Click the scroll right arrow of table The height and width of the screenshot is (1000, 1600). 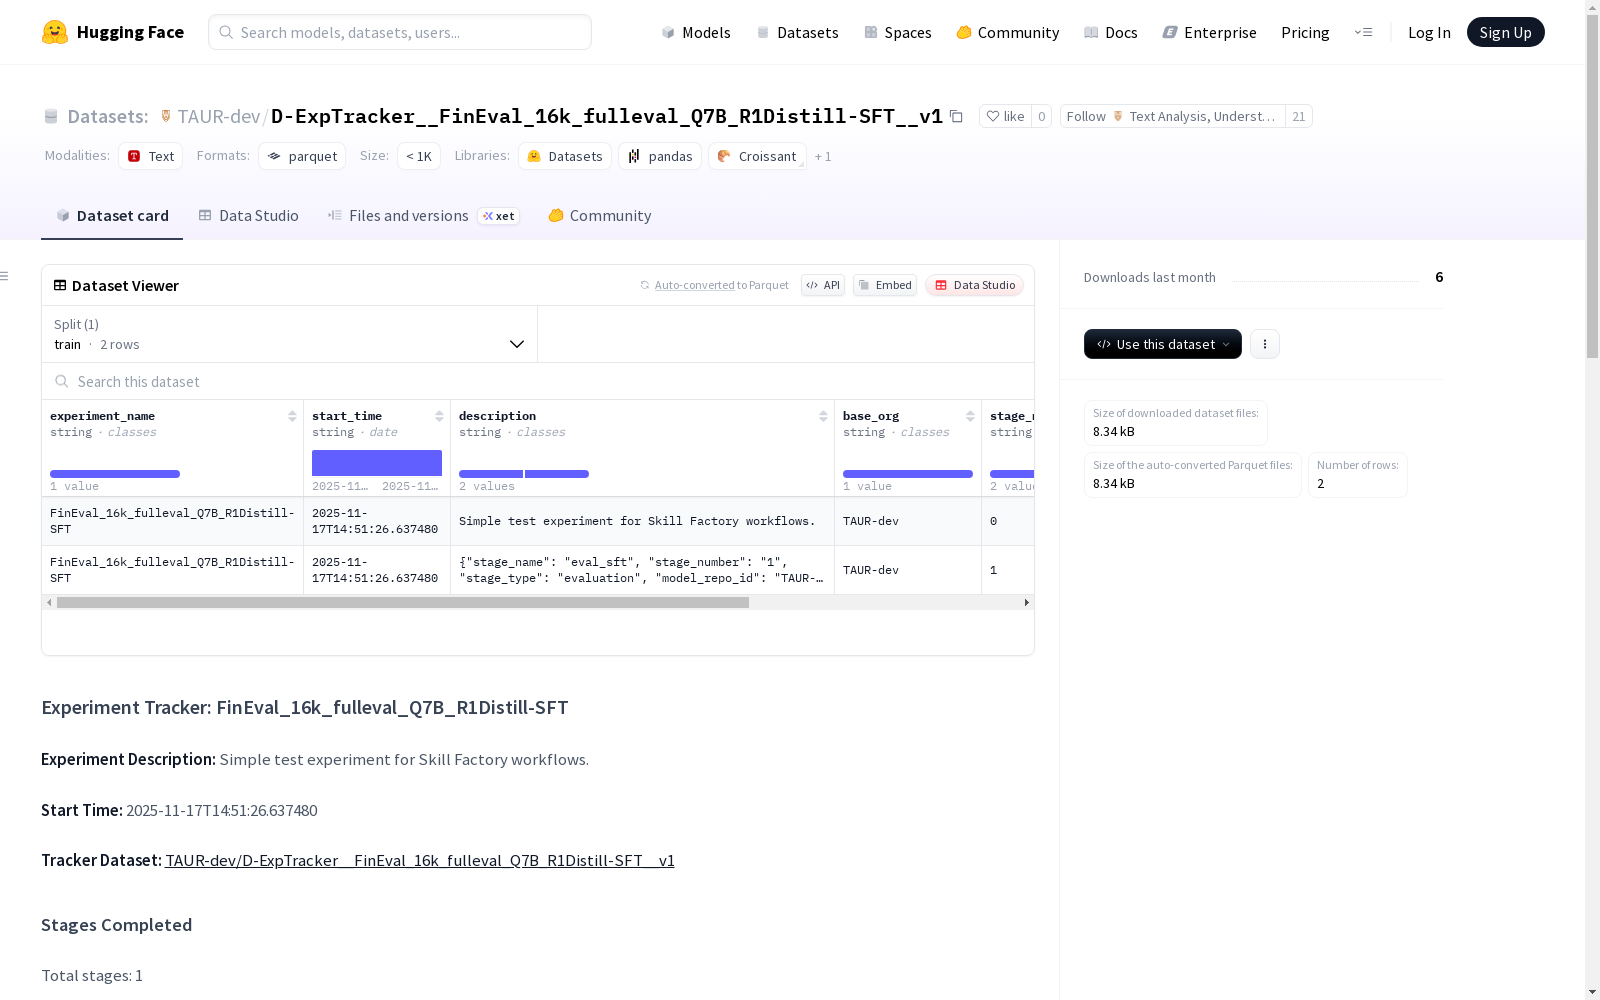coord(1026,602)
